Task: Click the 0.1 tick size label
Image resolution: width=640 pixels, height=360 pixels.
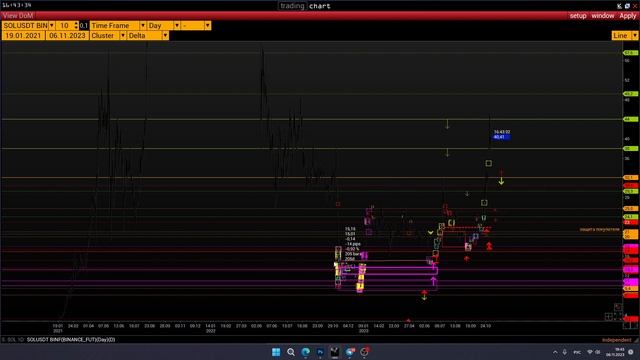Action: click(84, 25)
